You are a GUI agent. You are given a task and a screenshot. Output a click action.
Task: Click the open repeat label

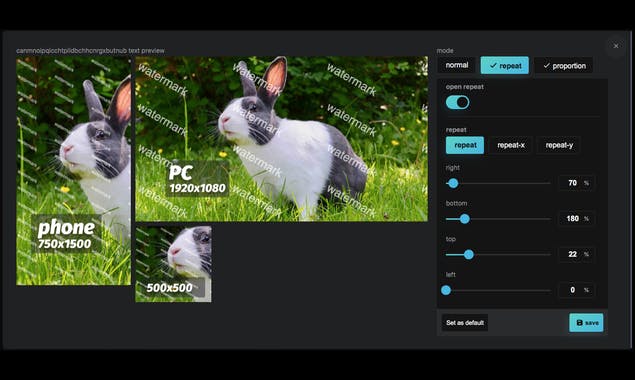pyautogui.click(x=465, y=87)
